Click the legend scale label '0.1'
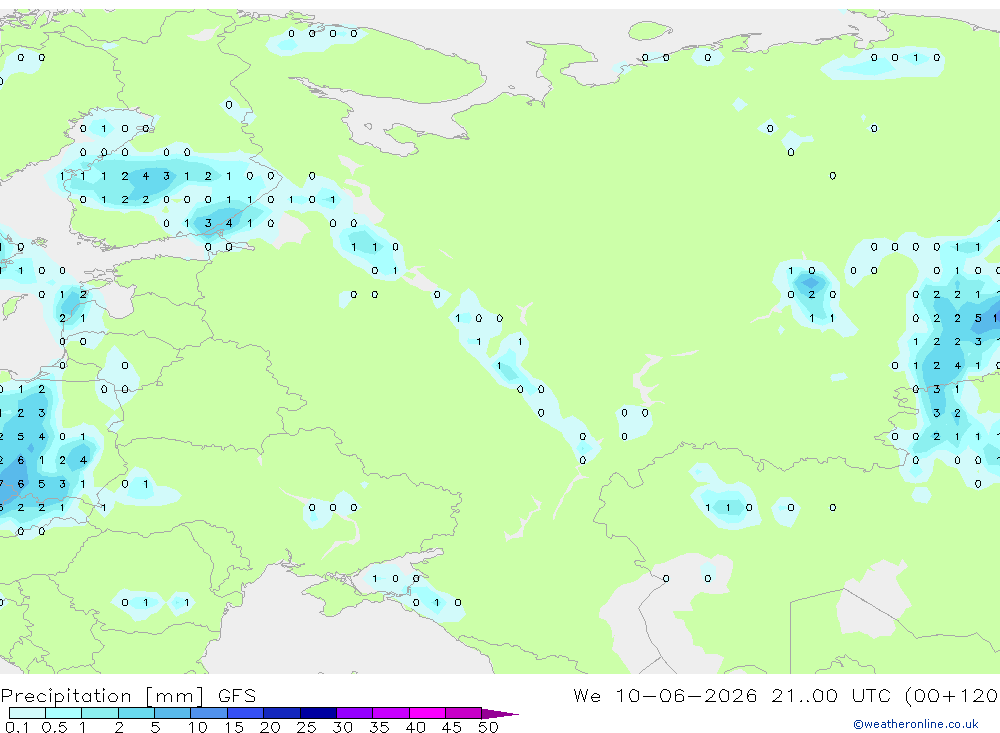The image size is (1000, 733). [17, 727]
